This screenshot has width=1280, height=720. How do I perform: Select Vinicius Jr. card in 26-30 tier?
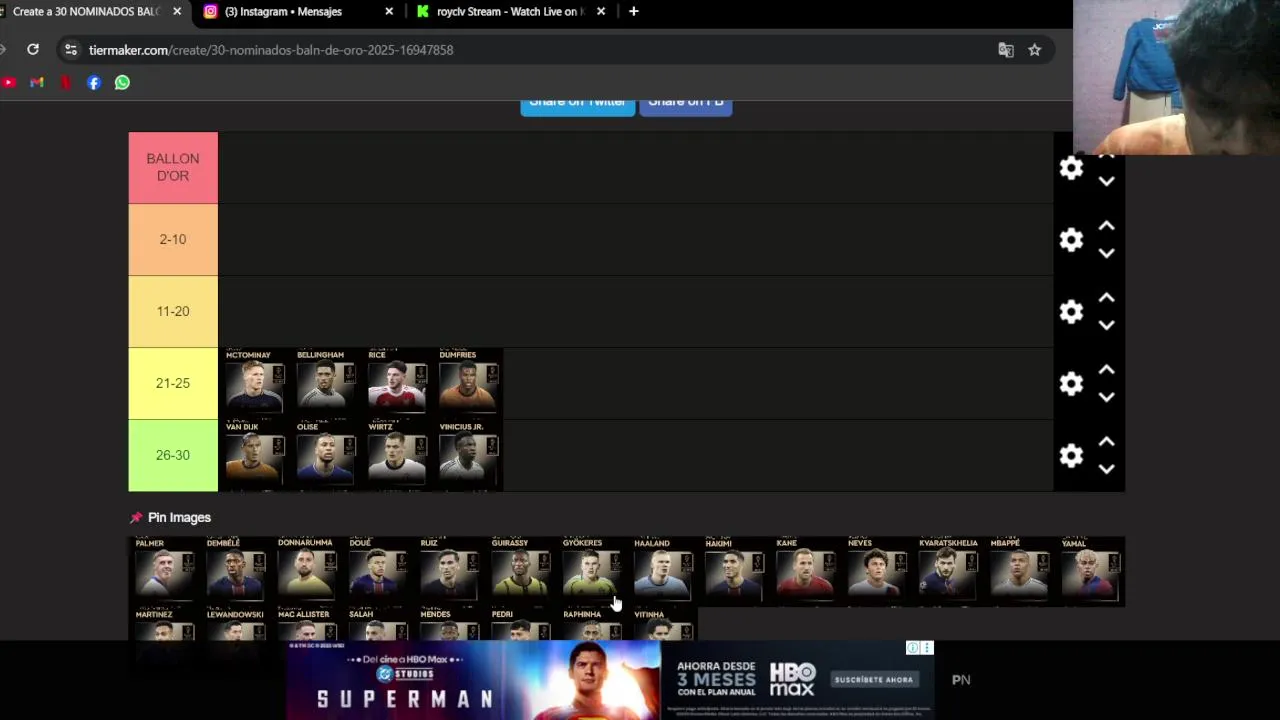pyautogui.click(x=467, y=456)
